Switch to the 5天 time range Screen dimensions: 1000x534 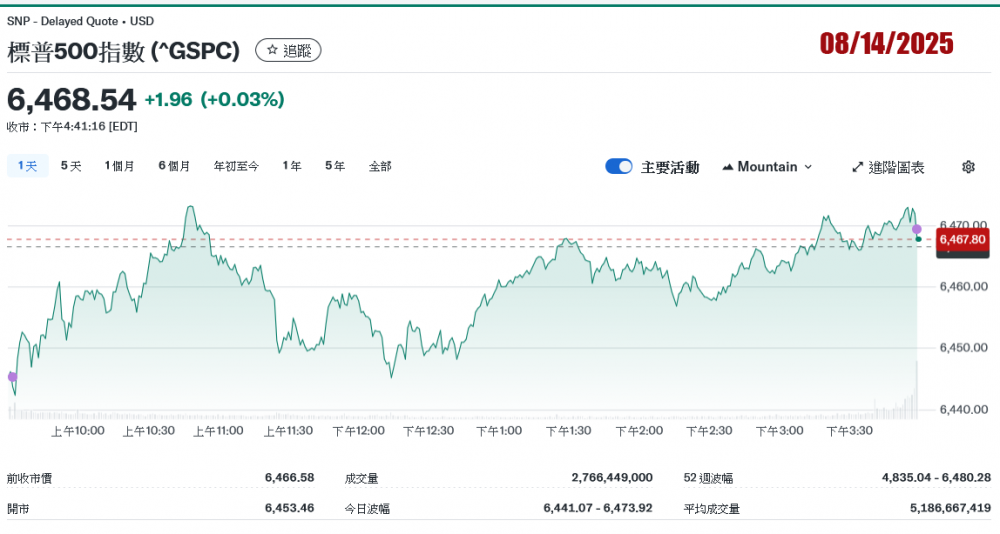(x=71, y=166)
